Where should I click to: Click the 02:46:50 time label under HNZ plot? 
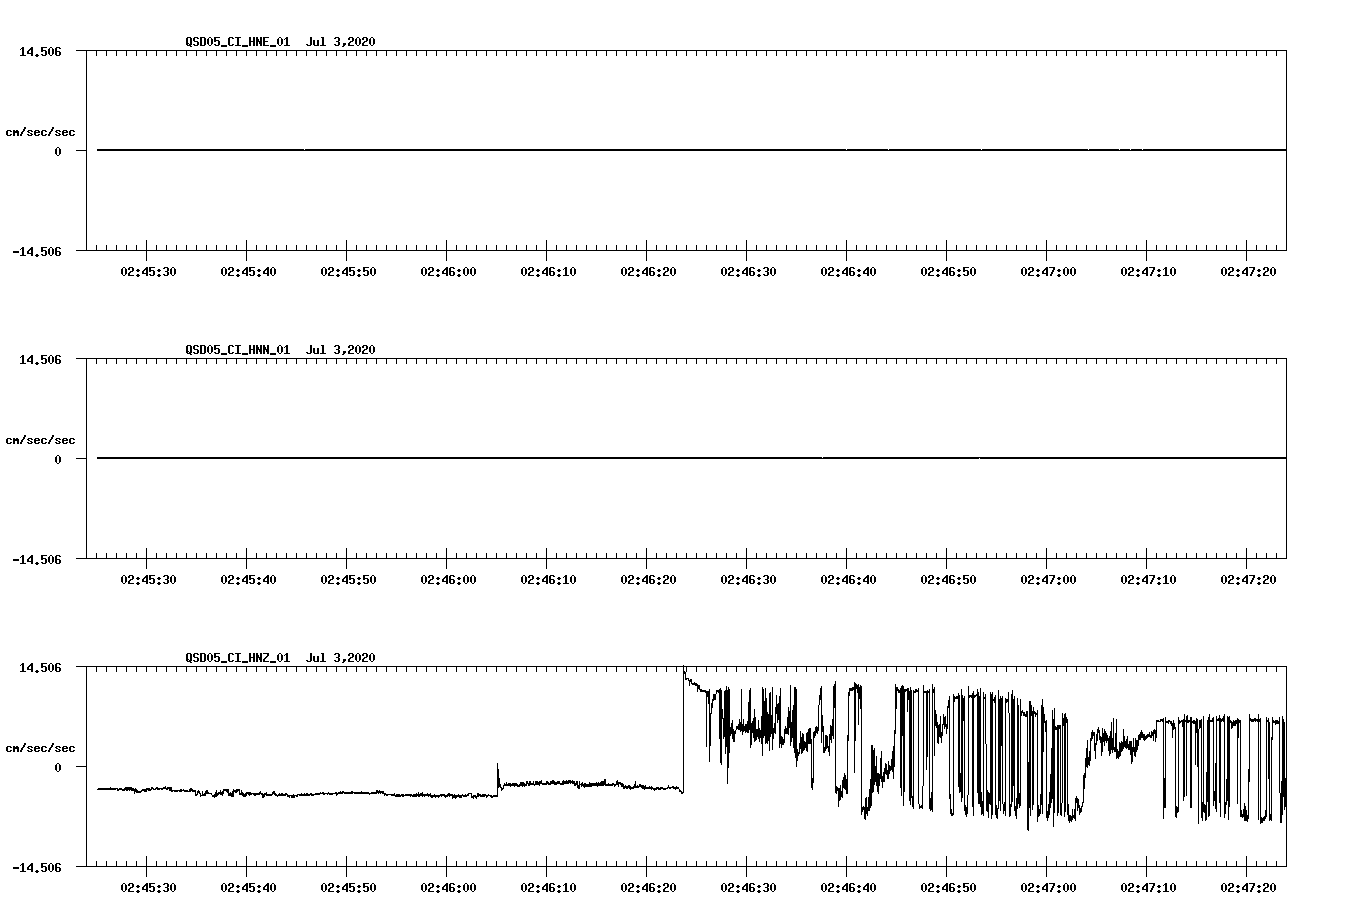tap(948, 887)
